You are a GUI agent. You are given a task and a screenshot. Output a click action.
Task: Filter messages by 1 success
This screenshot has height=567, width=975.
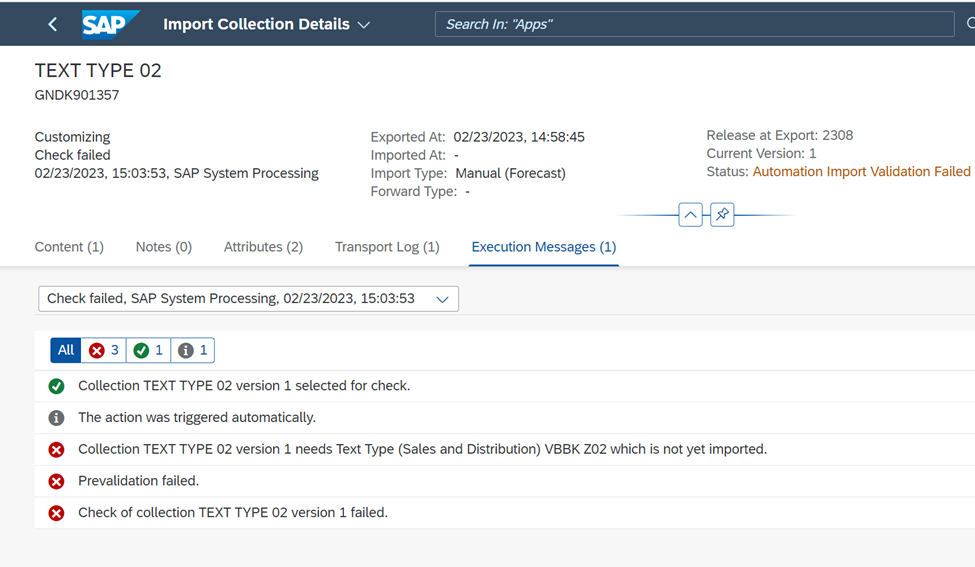(x=149, y=350)
